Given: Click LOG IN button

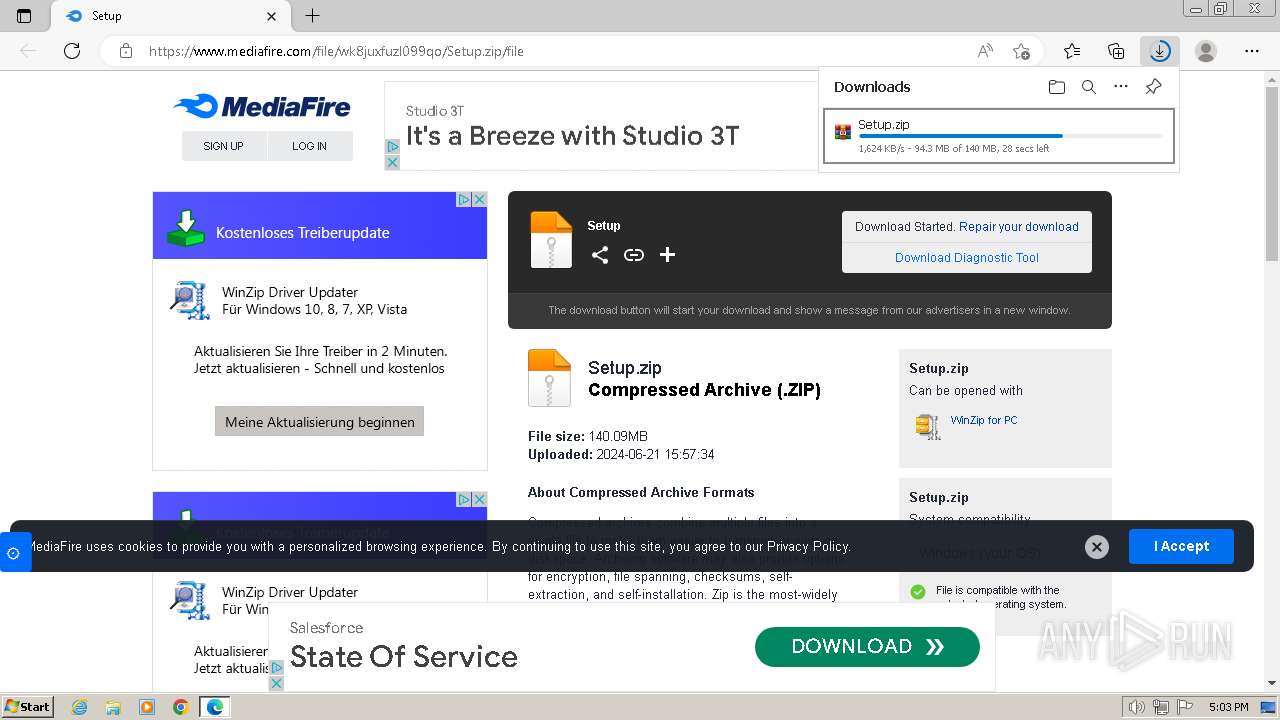Looking at the screenshot, I should [x=310, y=146].
